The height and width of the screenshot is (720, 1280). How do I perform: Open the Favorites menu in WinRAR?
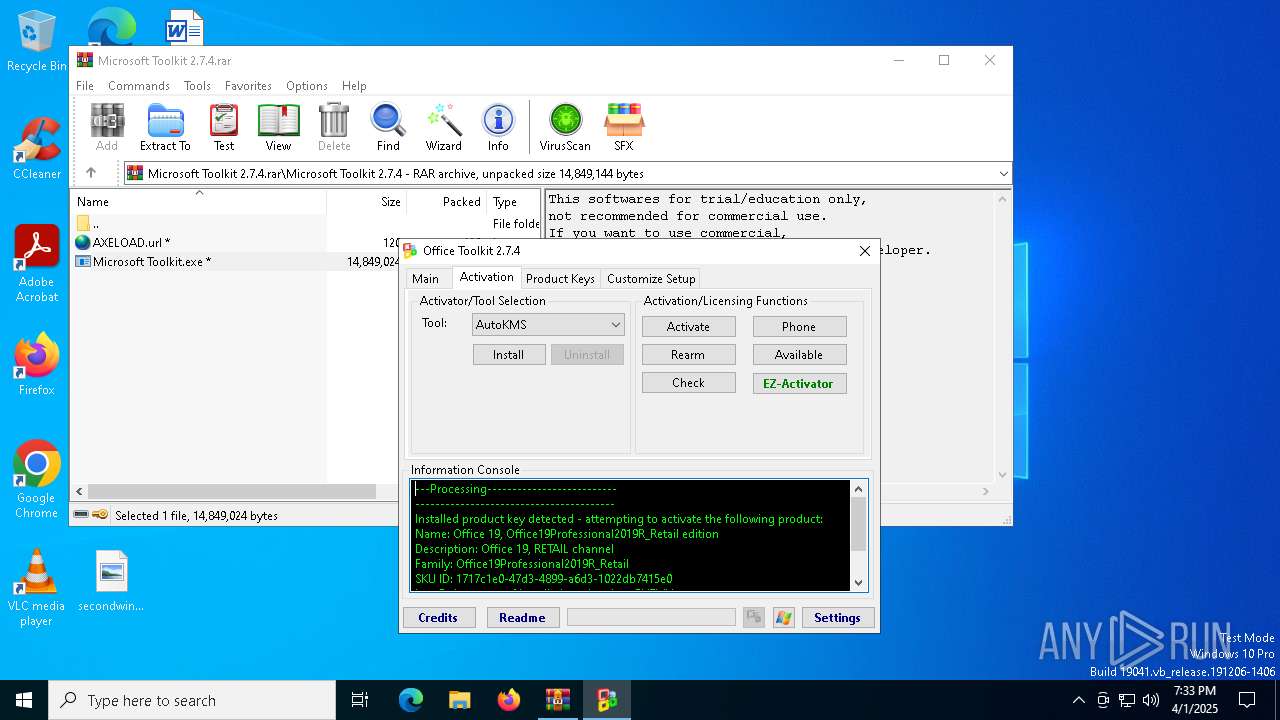(x=248, y=86)
